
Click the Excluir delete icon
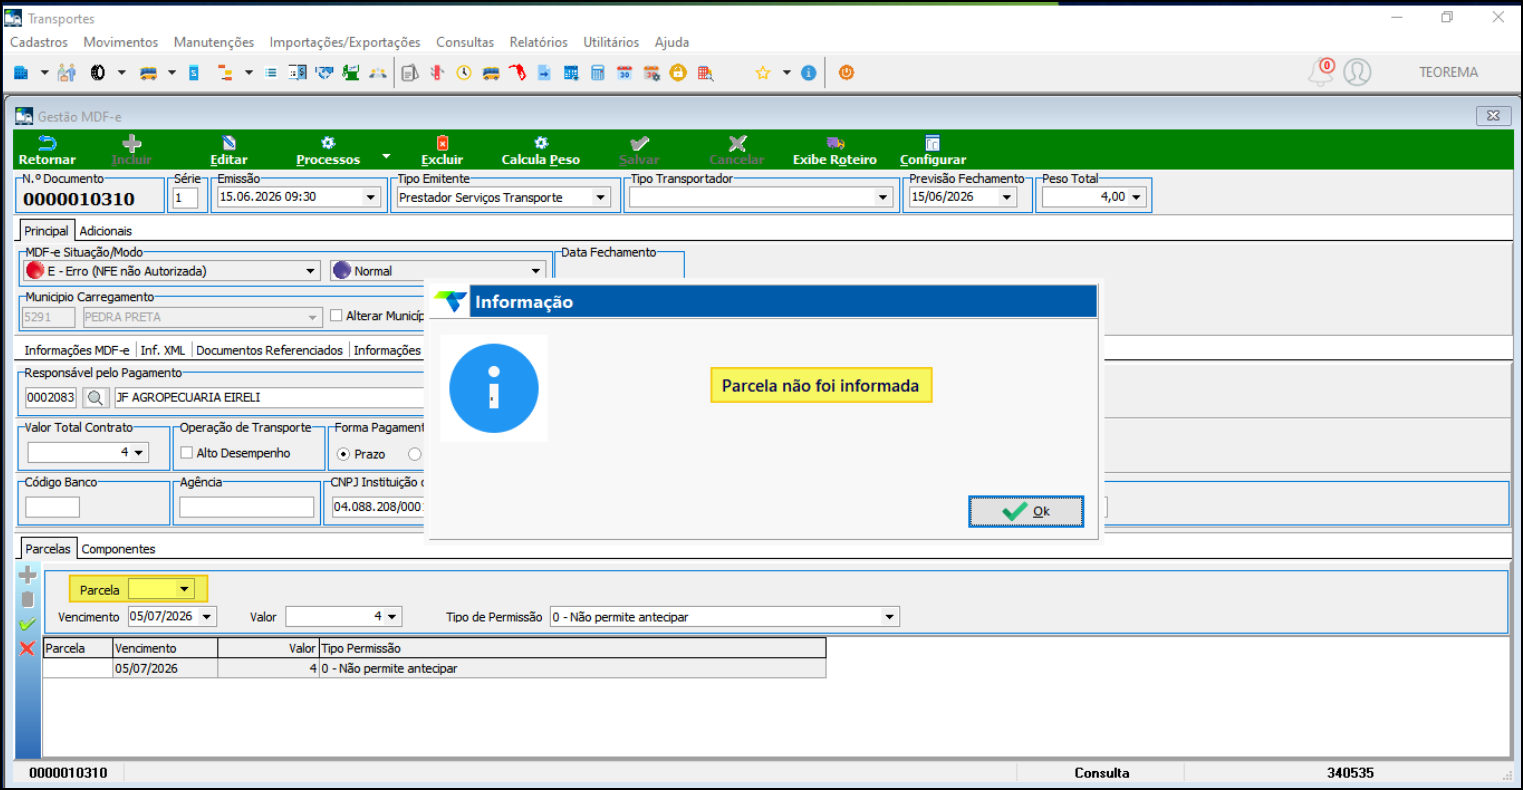tap(442, 143)
